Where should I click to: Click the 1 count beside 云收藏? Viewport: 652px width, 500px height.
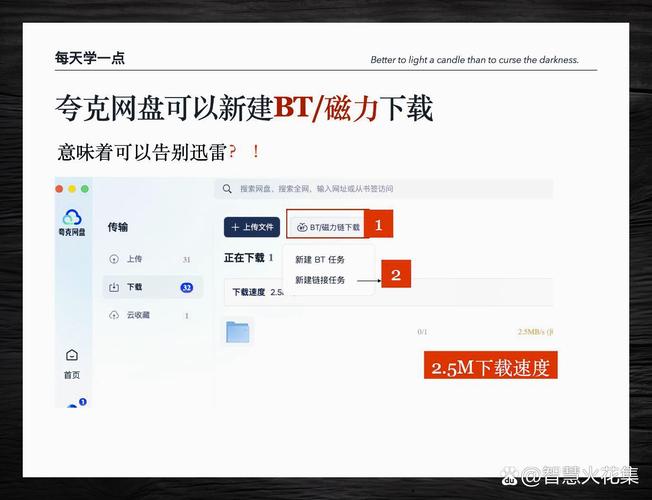pos(187,316)
